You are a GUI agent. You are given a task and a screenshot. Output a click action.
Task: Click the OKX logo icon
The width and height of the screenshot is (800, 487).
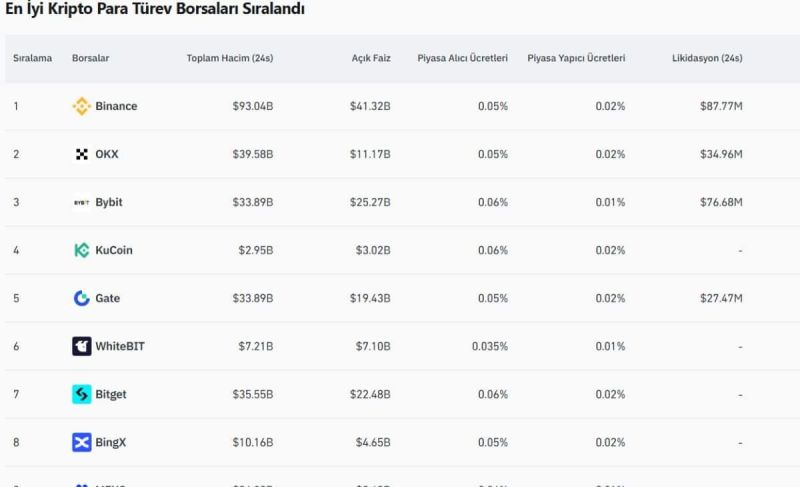(82, 154)
